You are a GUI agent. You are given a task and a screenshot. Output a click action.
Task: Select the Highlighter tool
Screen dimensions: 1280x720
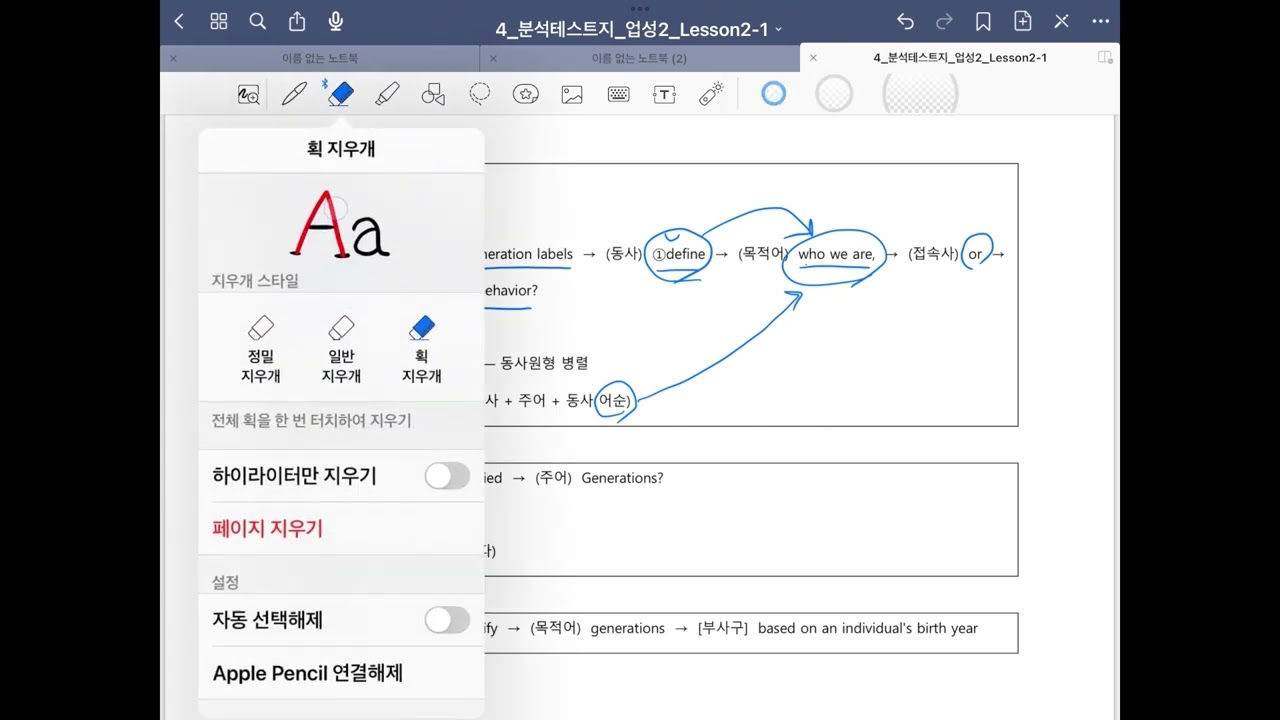click(x=387, y=94)
